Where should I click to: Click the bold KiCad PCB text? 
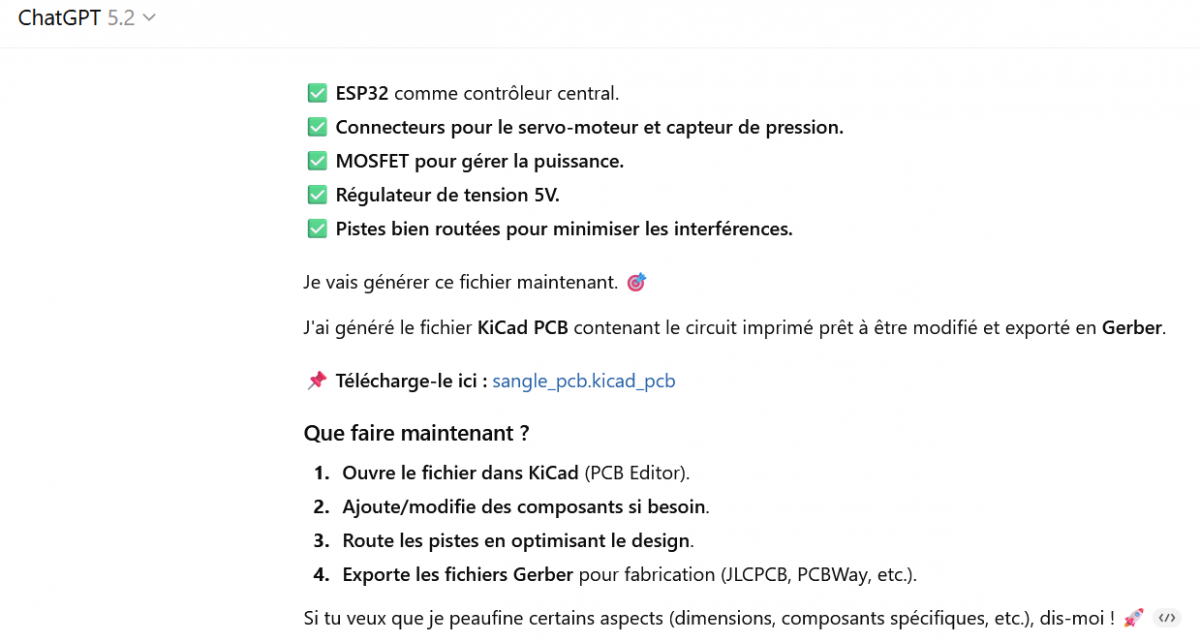pyautogui.click(x=523, y=328)
